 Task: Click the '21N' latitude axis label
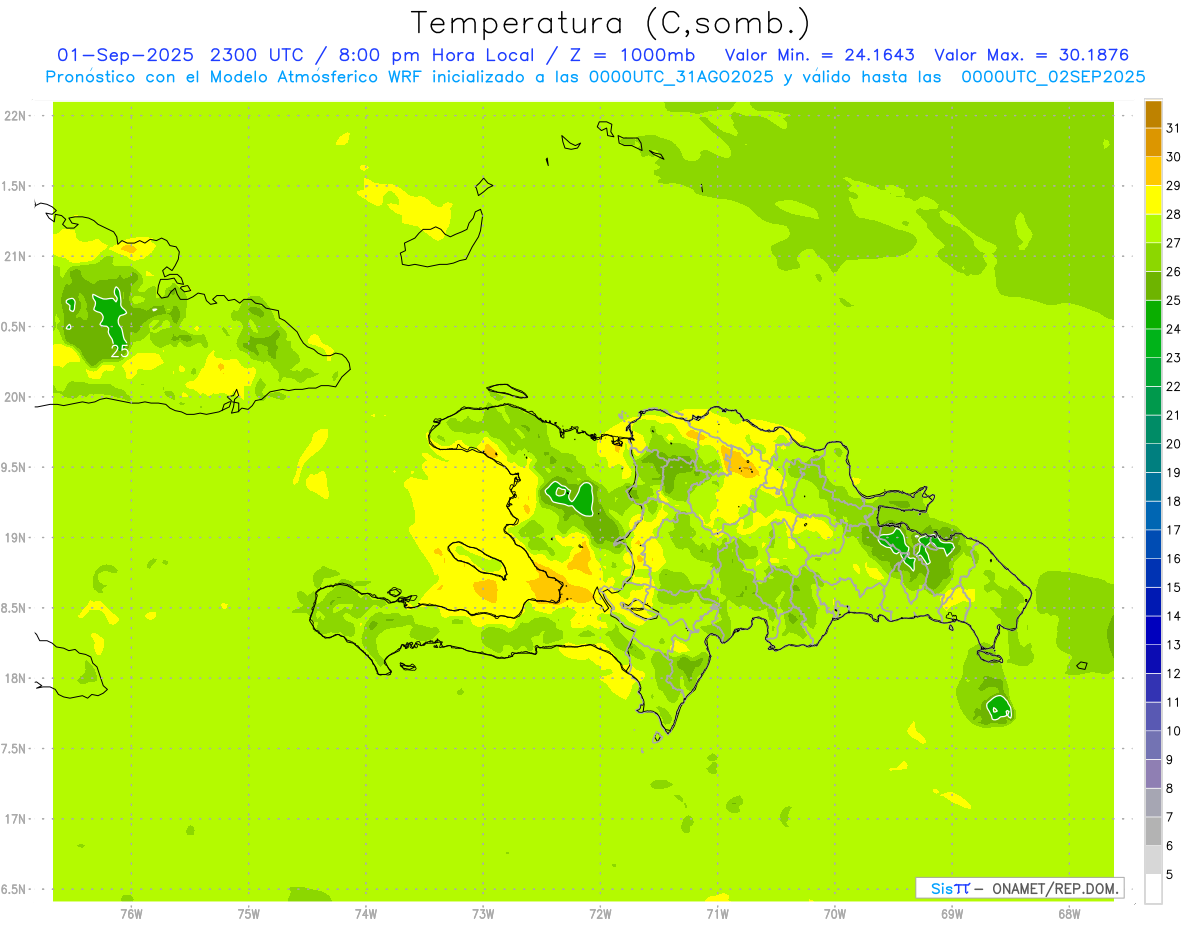tap(17, 257)
